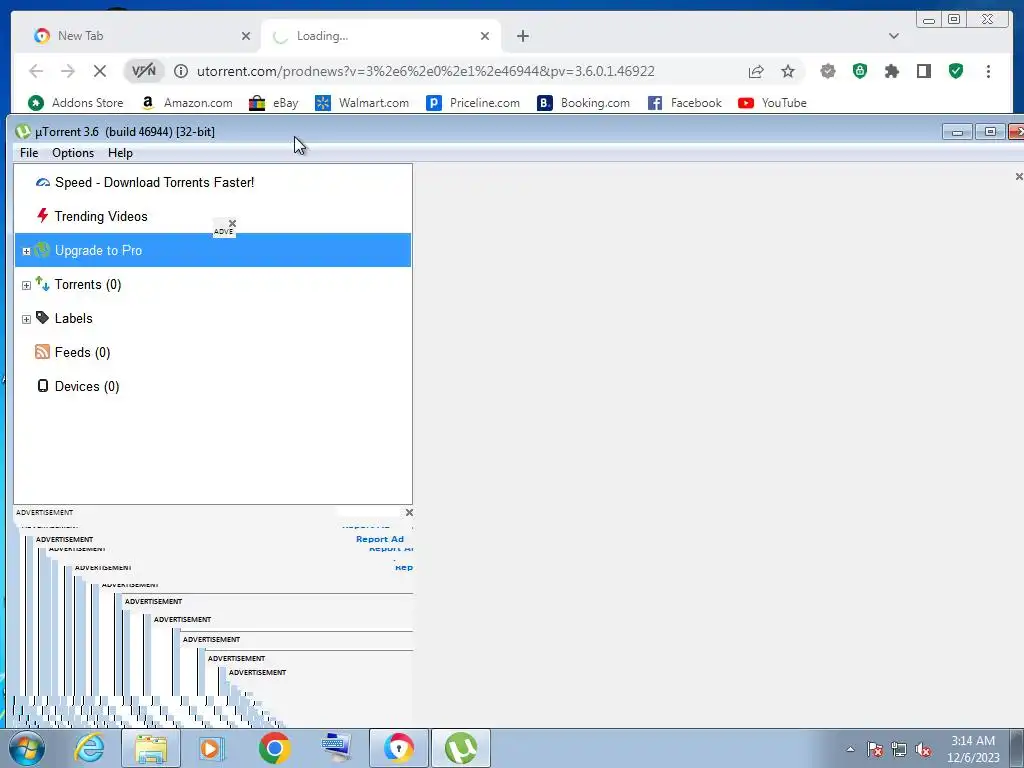Open the Addons Store bookmark
This screenshot has height=768, width=1024.
click(x=76, y=103)
